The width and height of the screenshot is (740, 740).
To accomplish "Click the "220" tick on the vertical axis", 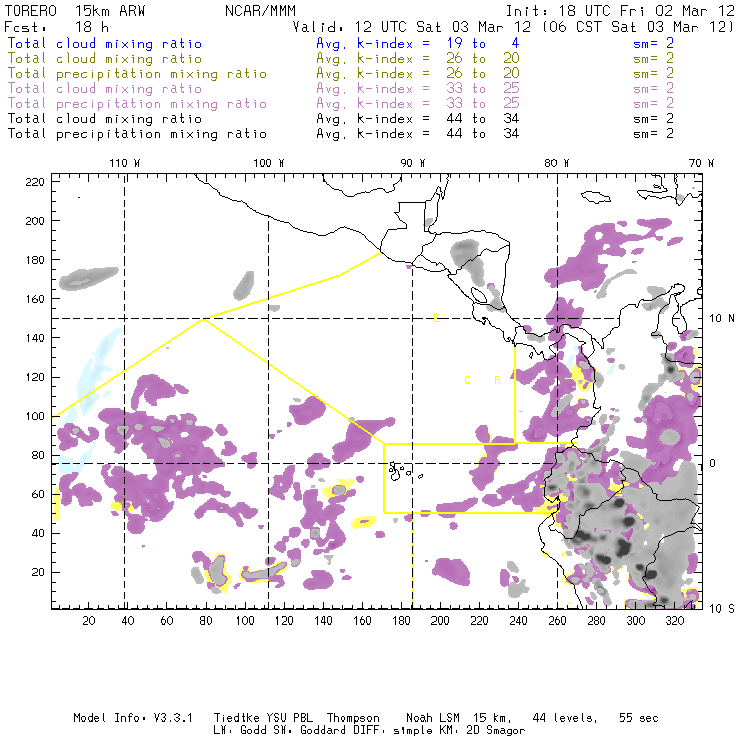I will pos(35,182).
